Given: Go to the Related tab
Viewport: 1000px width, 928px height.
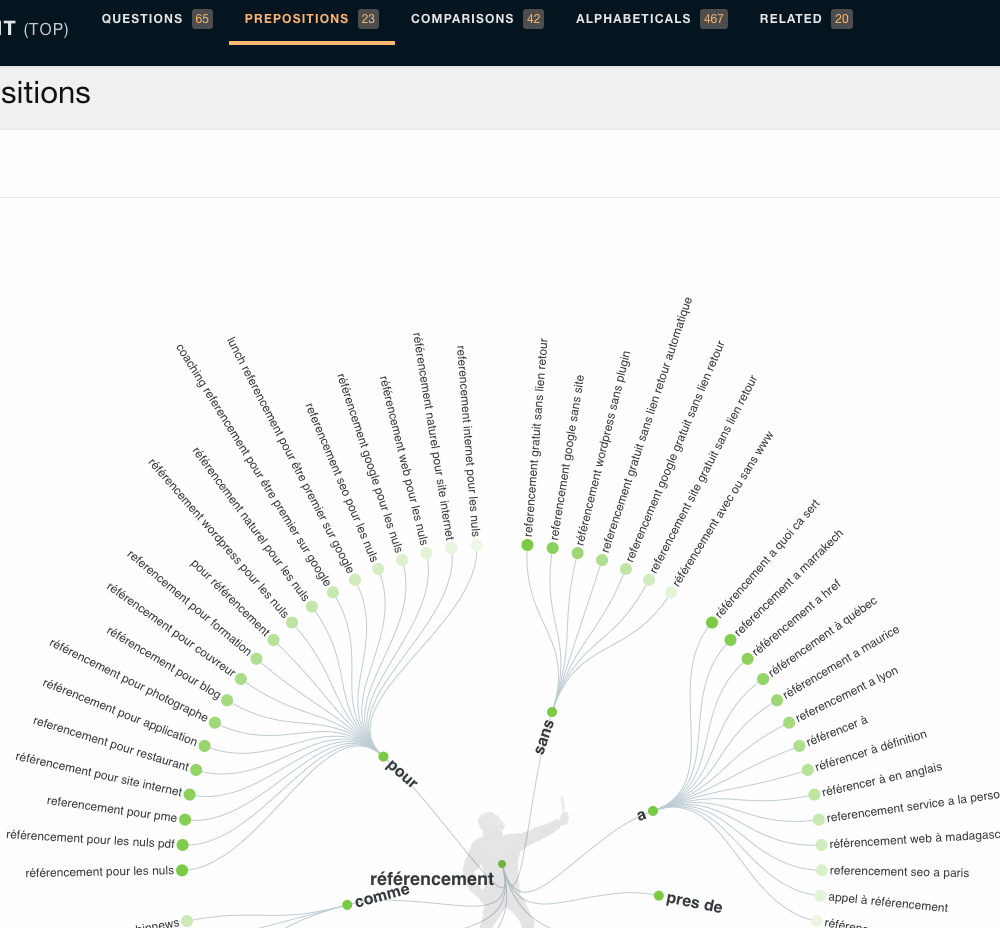Looking at the screenshot, I should [x=805, y=19].
